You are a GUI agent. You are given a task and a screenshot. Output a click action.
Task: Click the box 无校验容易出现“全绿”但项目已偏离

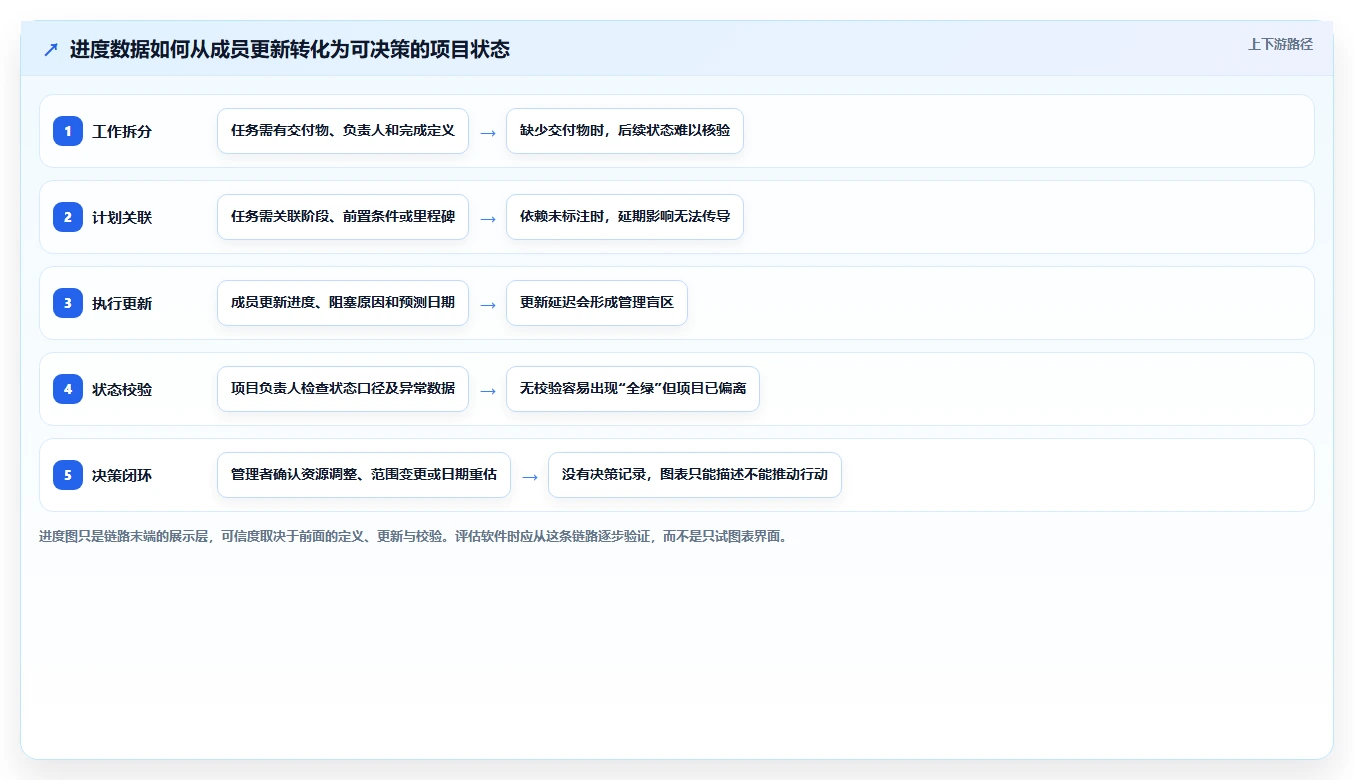(633, 389)
